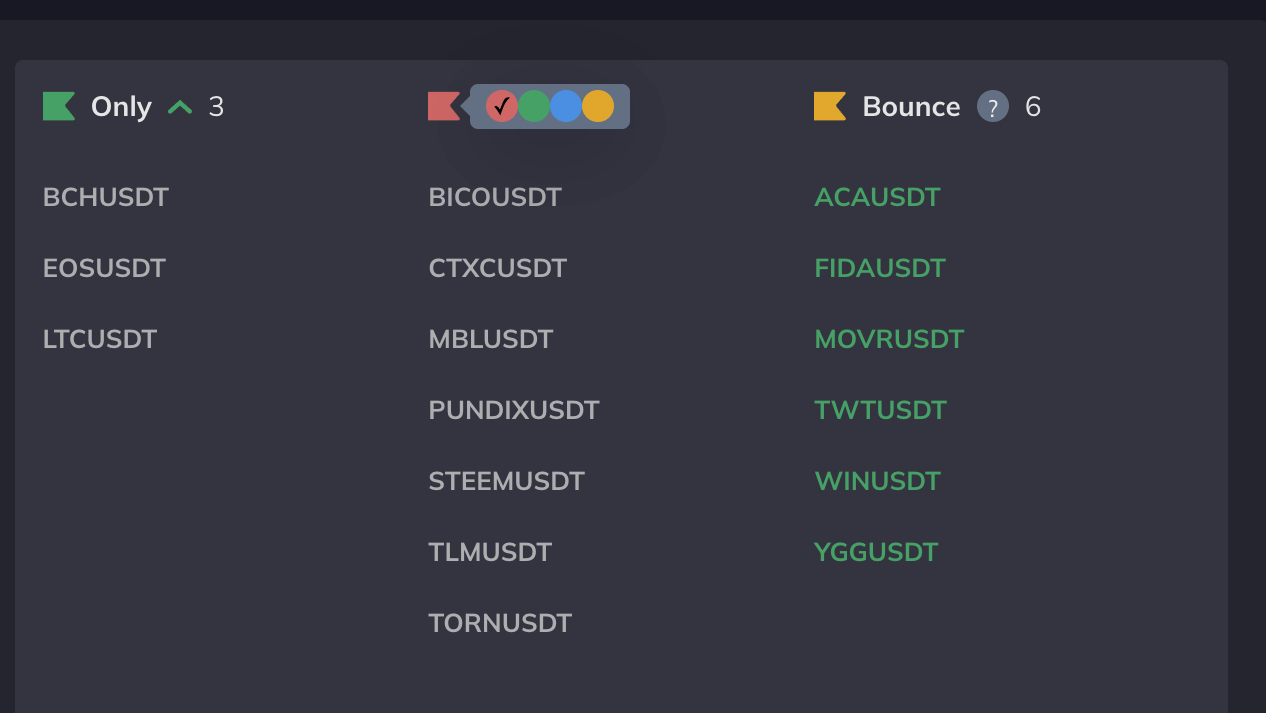Image resolution: width=1266 pixels, height=713 pixels.
Task: Click BICOUSDT in the red list
Action: coord(495,197)
